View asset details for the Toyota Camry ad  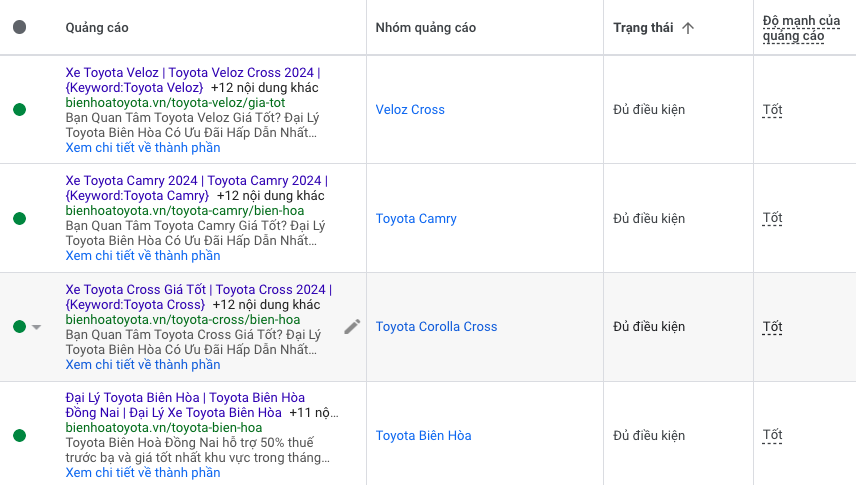[143, 256]
